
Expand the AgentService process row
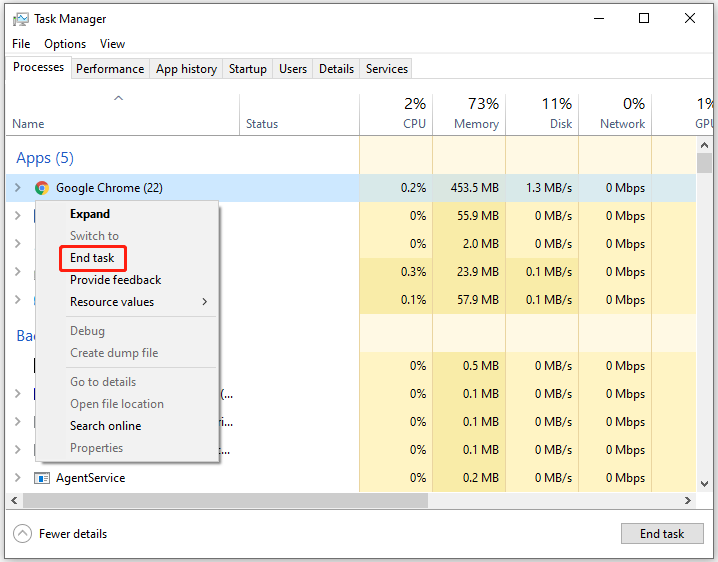click(18, 478)
